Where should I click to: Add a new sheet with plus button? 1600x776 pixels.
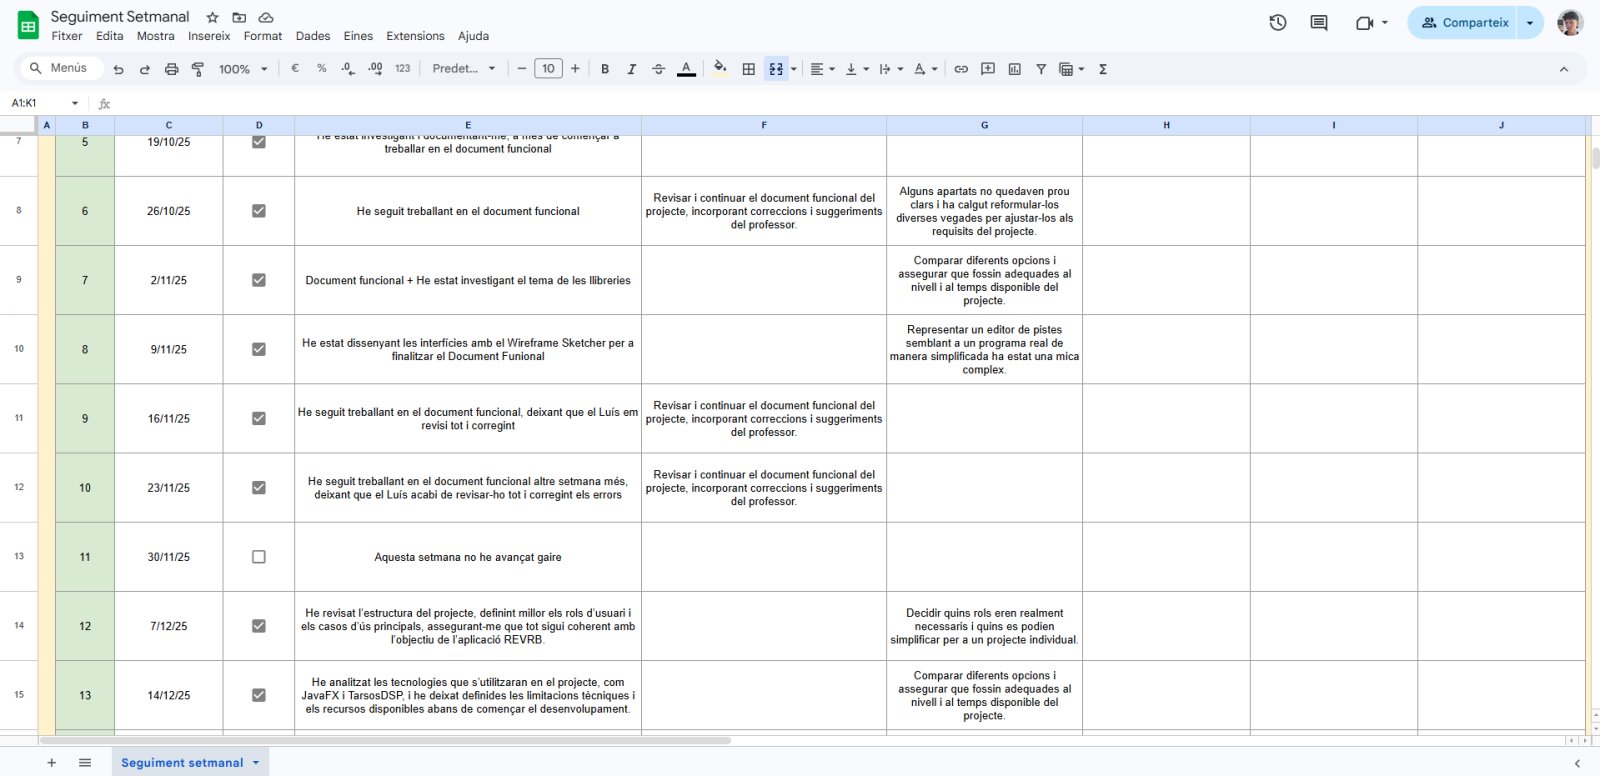point(52,763)
